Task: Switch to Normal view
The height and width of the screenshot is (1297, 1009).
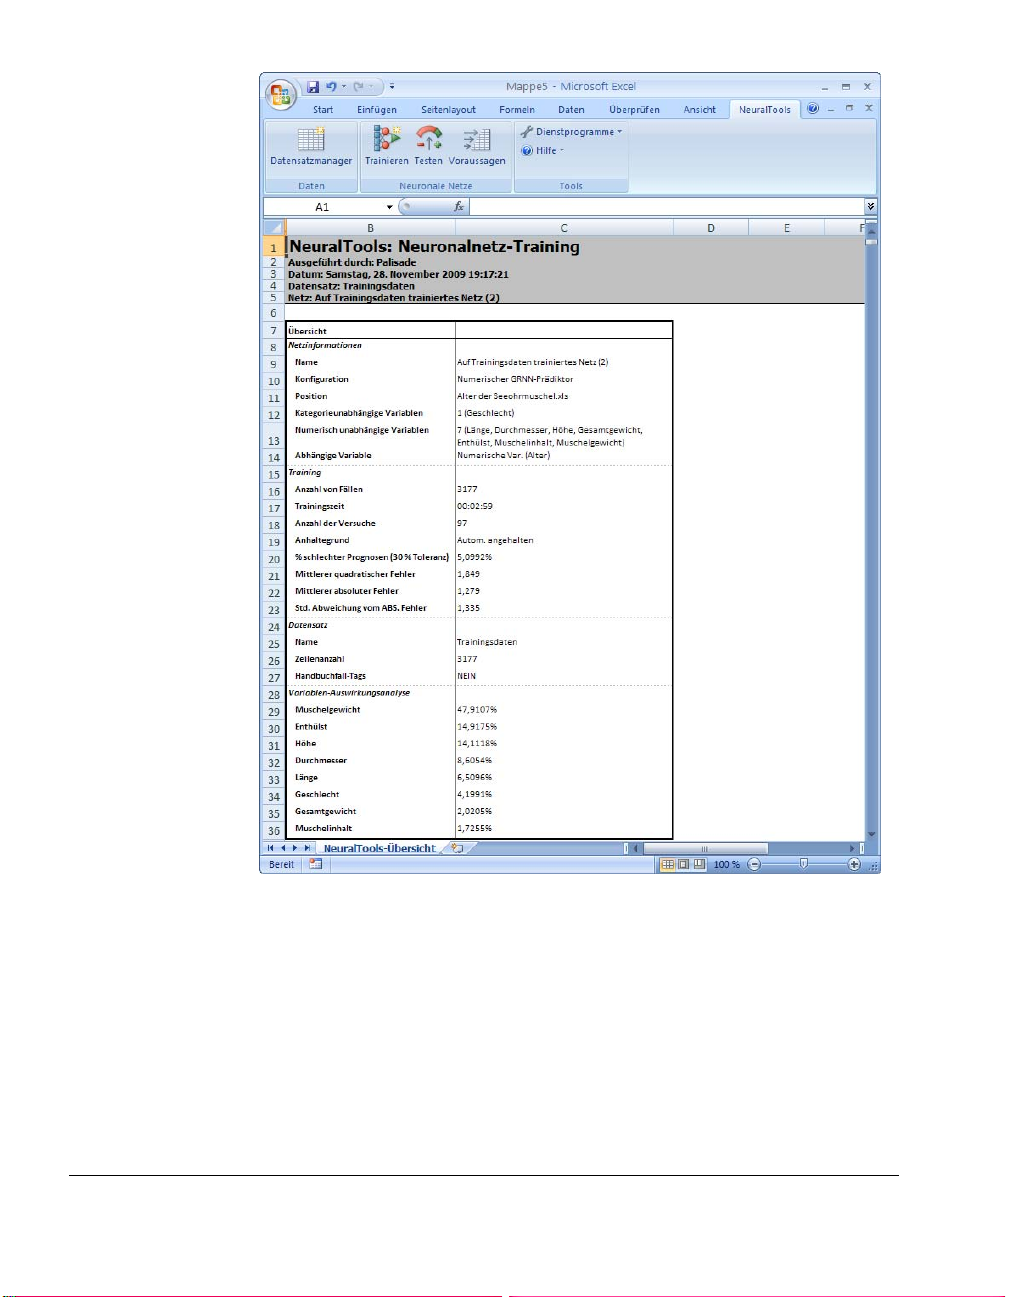Action: point(667,864)
